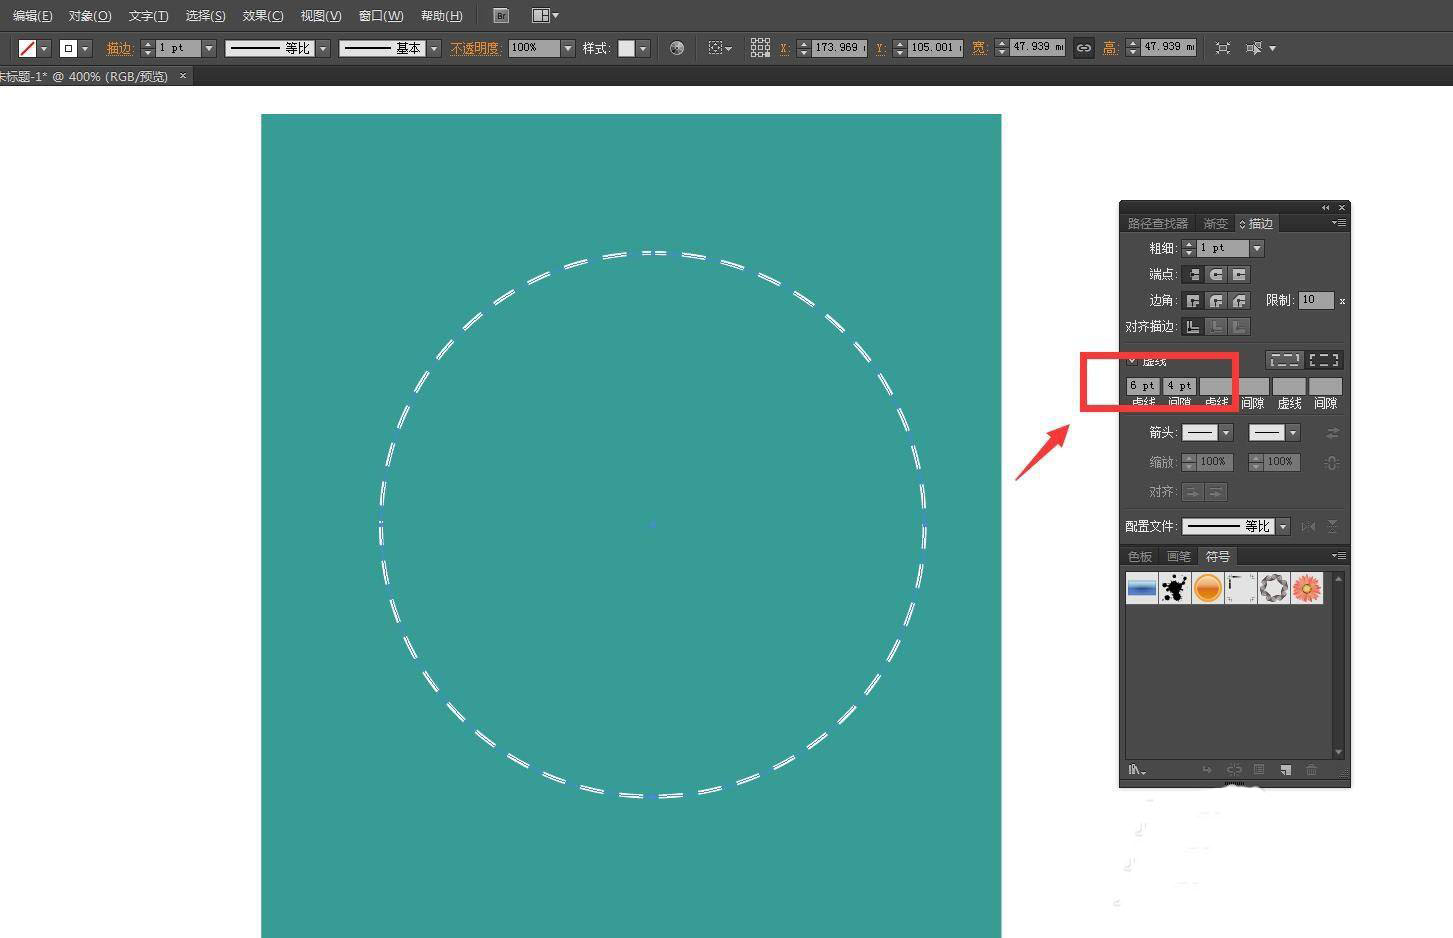The image size is (1453, 938).
Task: Click the fill color swatch with red slash
Action: point(27,48)
